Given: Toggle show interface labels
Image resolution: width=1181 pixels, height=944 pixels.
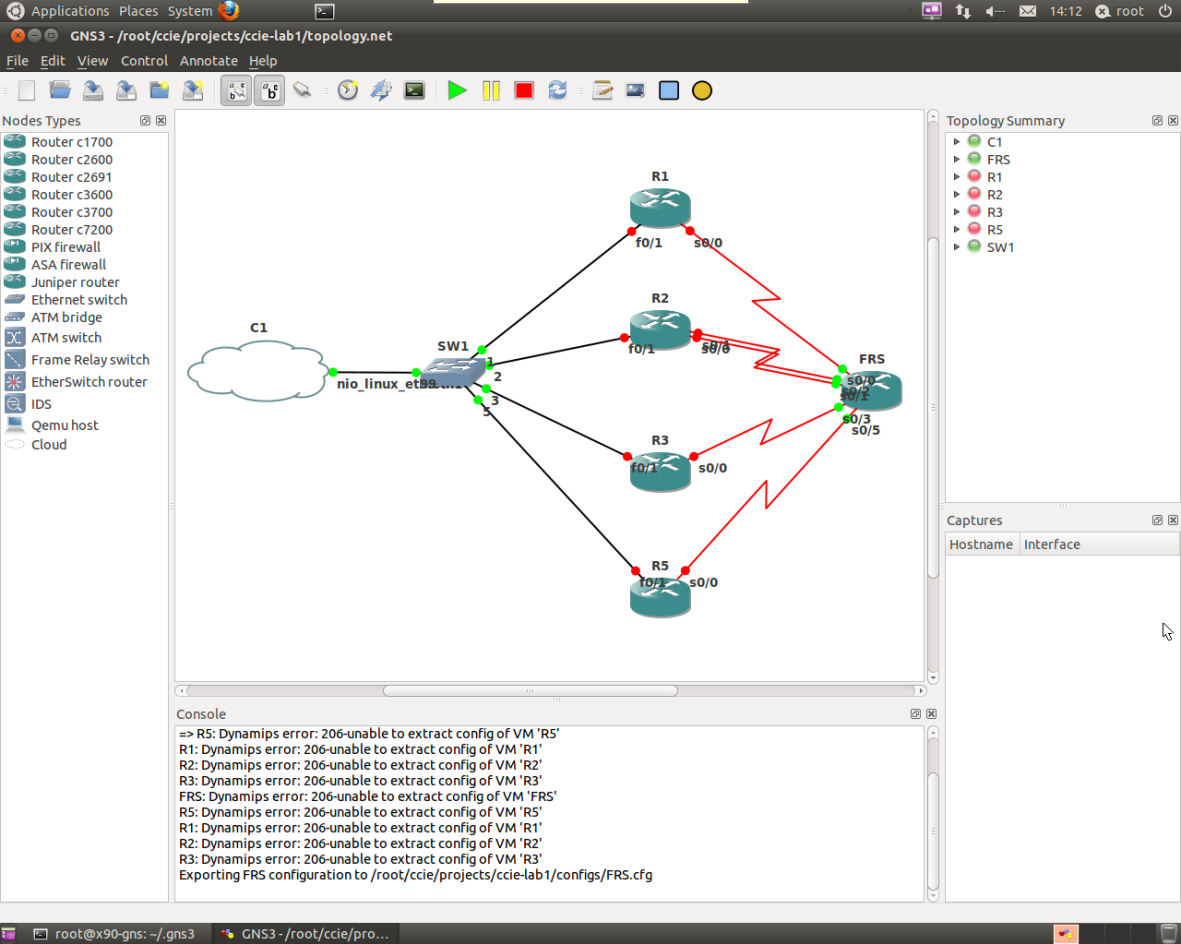Looking at the screenshot, I should tap(237, 90).
